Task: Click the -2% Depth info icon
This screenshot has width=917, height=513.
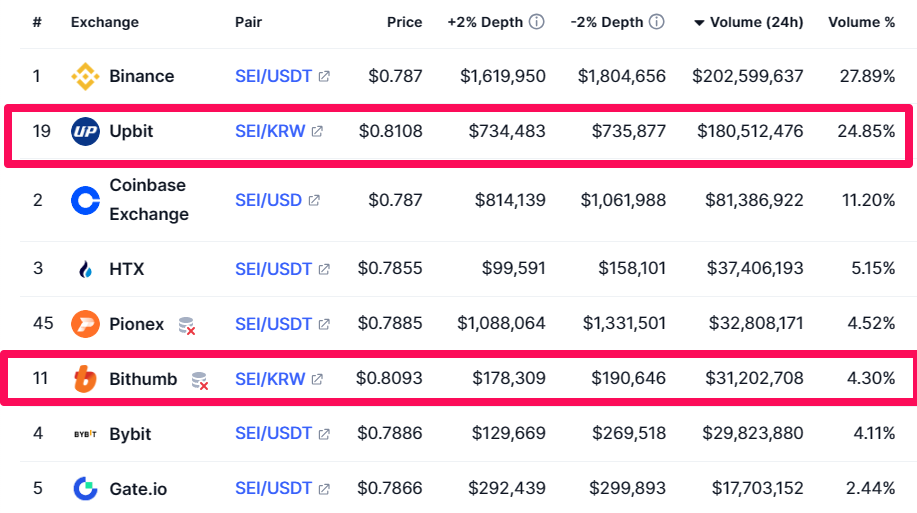Action: [657, 22]
